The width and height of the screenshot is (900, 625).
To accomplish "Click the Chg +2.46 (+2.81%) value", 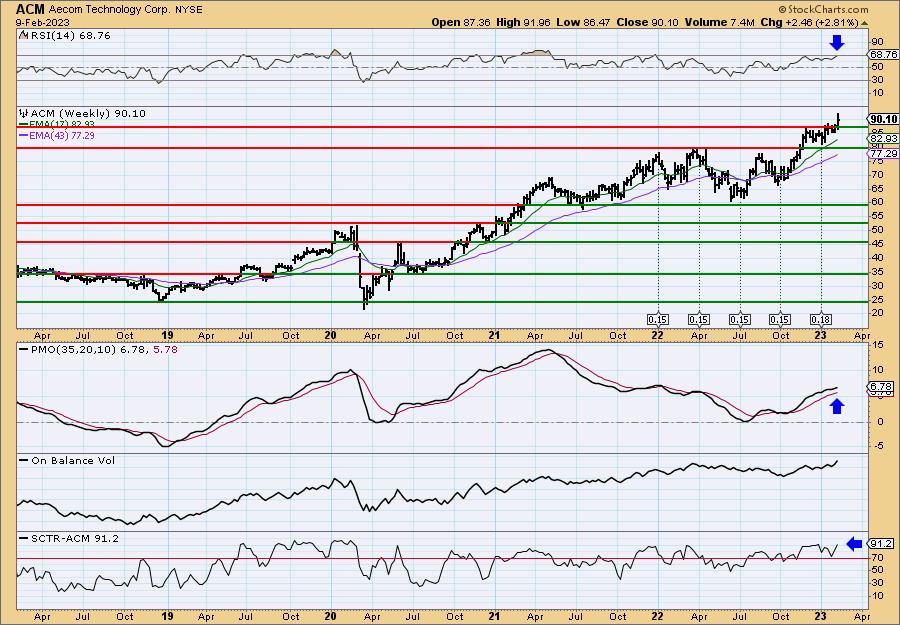I will pos(809,22).
